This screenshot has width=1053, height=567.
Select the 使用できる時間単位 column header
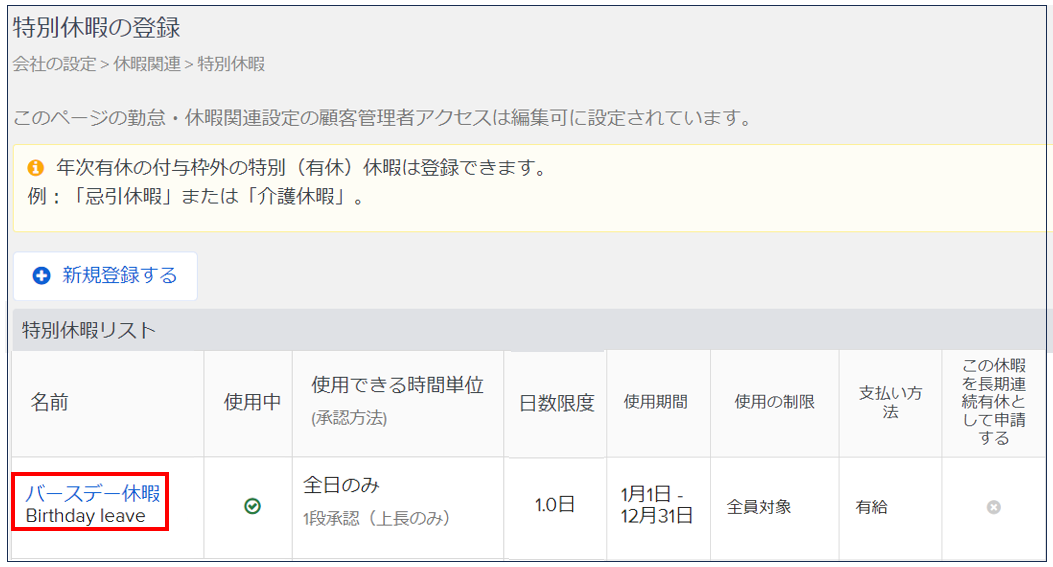[397, 386]
